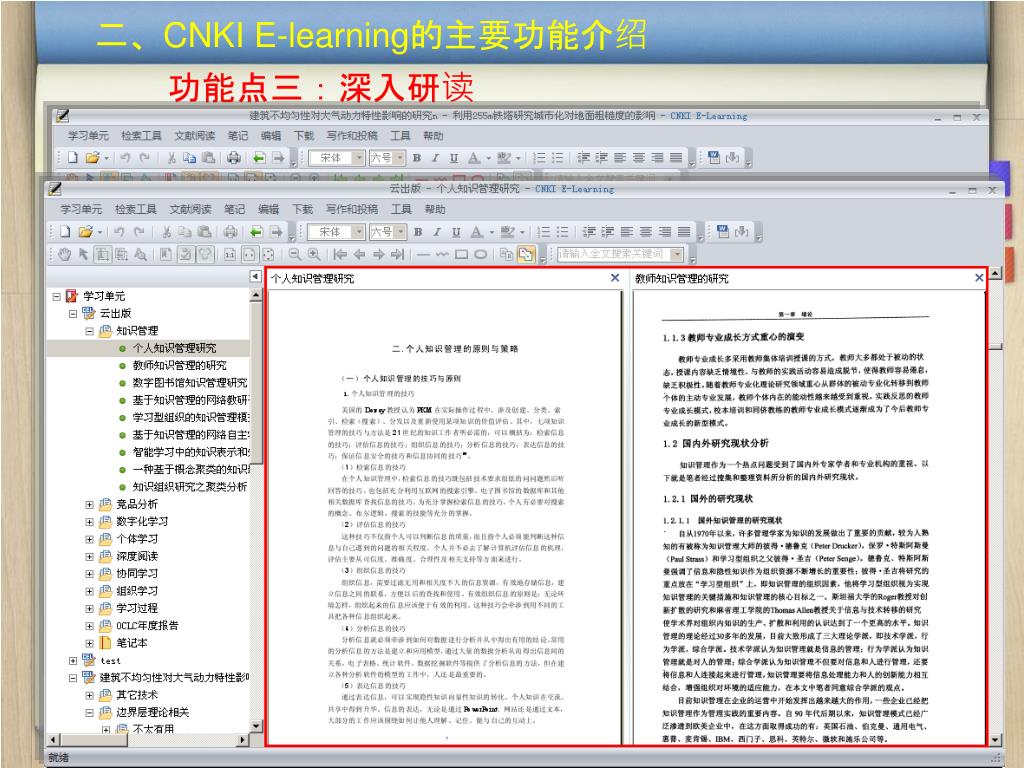The width and height of the screenshot is (1024, 768).
Task: Select 教师知识管理的研究 in the tree
Action: coord(179,366)
